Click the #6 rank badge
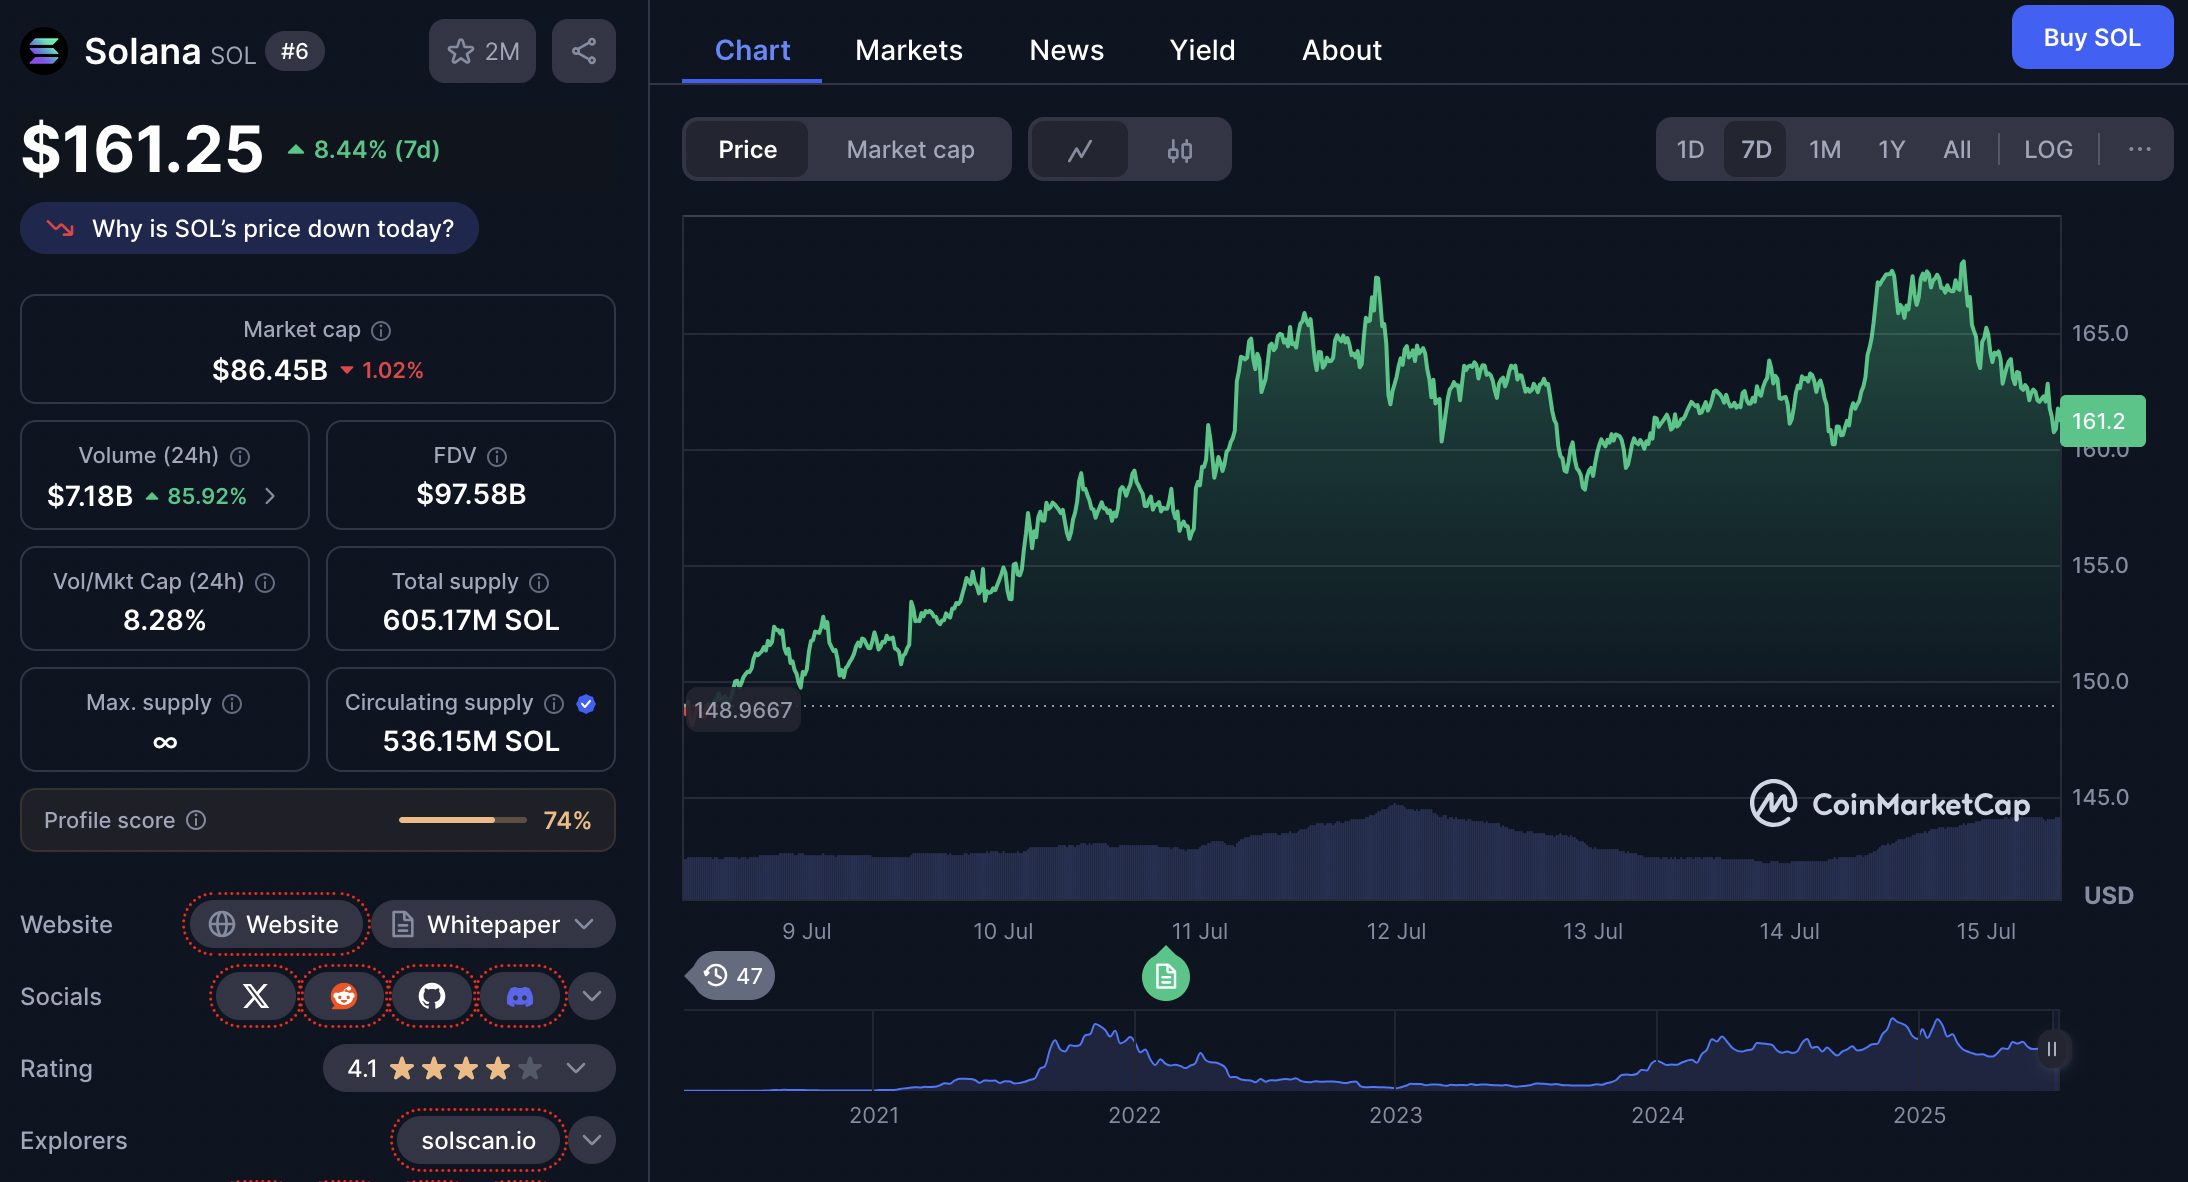 point(295,51)
